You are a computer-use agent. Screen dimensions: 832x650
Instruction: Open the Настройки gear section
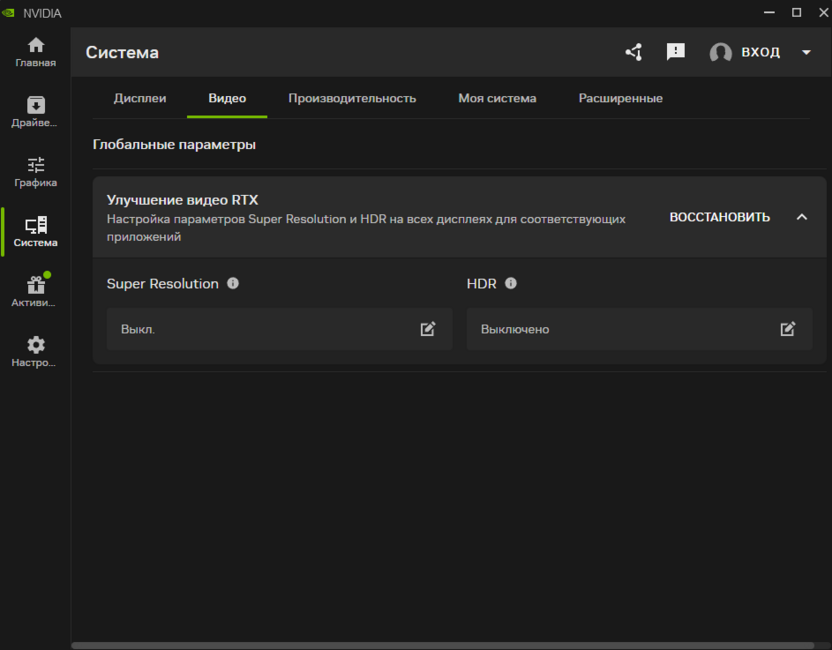[36, 352]
